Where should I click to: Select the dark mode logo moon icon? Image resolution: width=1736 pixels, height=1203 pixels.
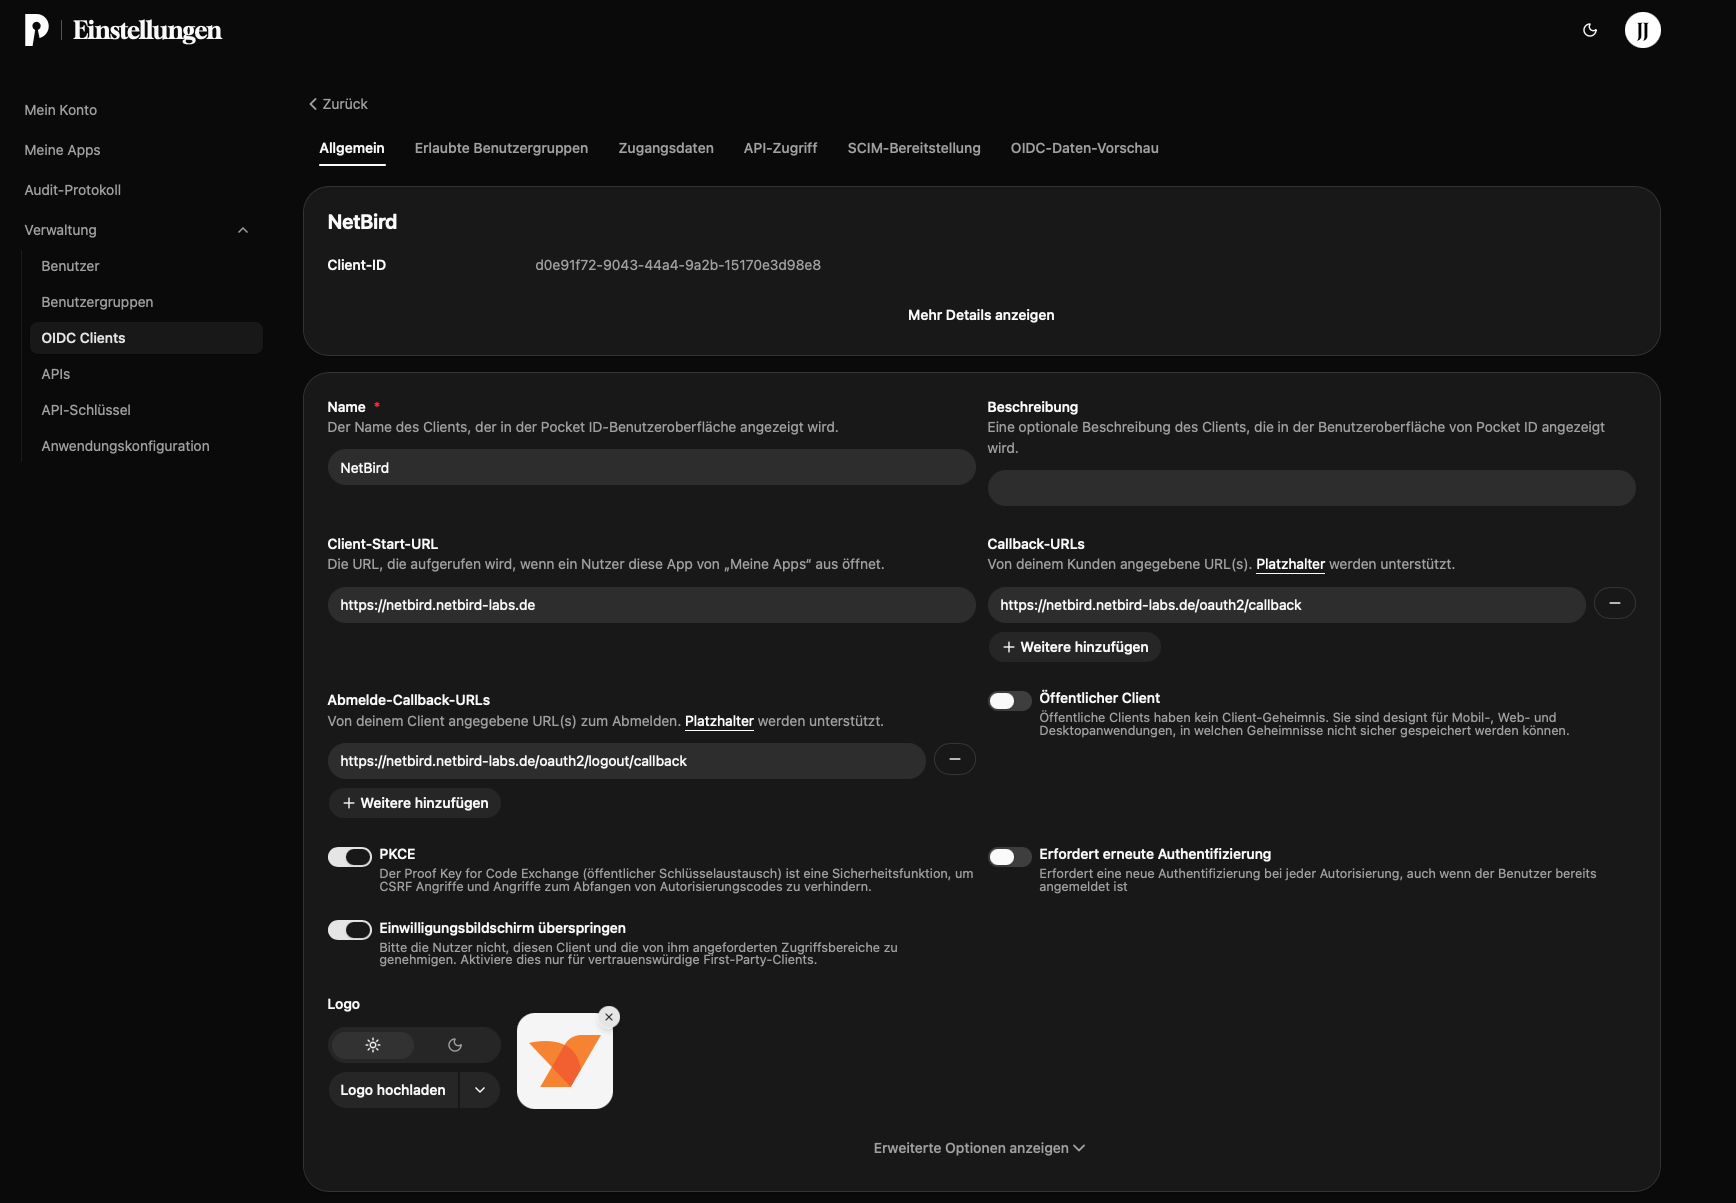click(x=455, y=1045)
